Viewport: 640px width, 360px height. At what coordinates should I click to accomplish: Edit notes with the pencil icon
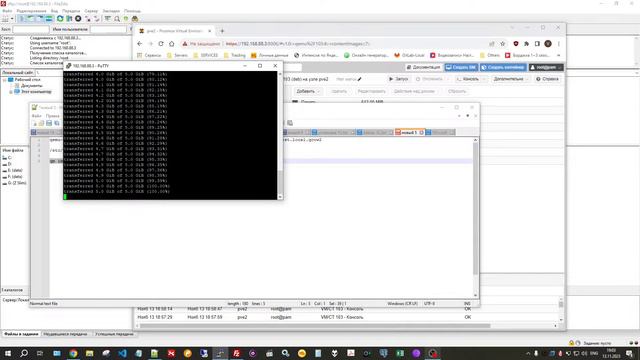(360, 79)
